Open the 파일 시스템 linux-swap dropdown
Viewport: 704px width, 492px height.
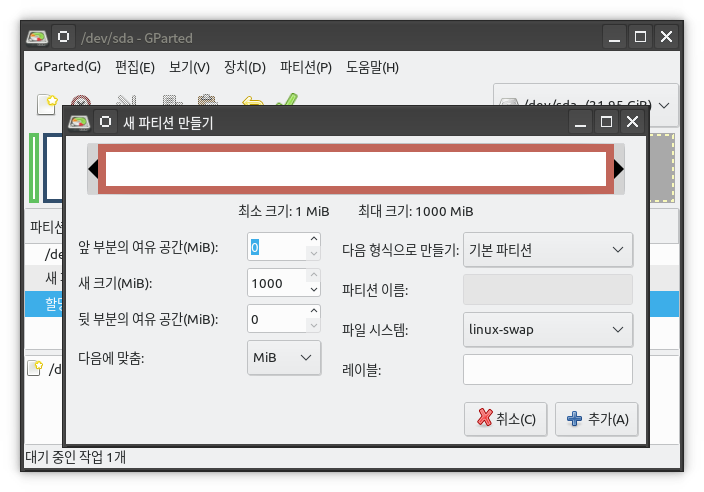point(548,329)
